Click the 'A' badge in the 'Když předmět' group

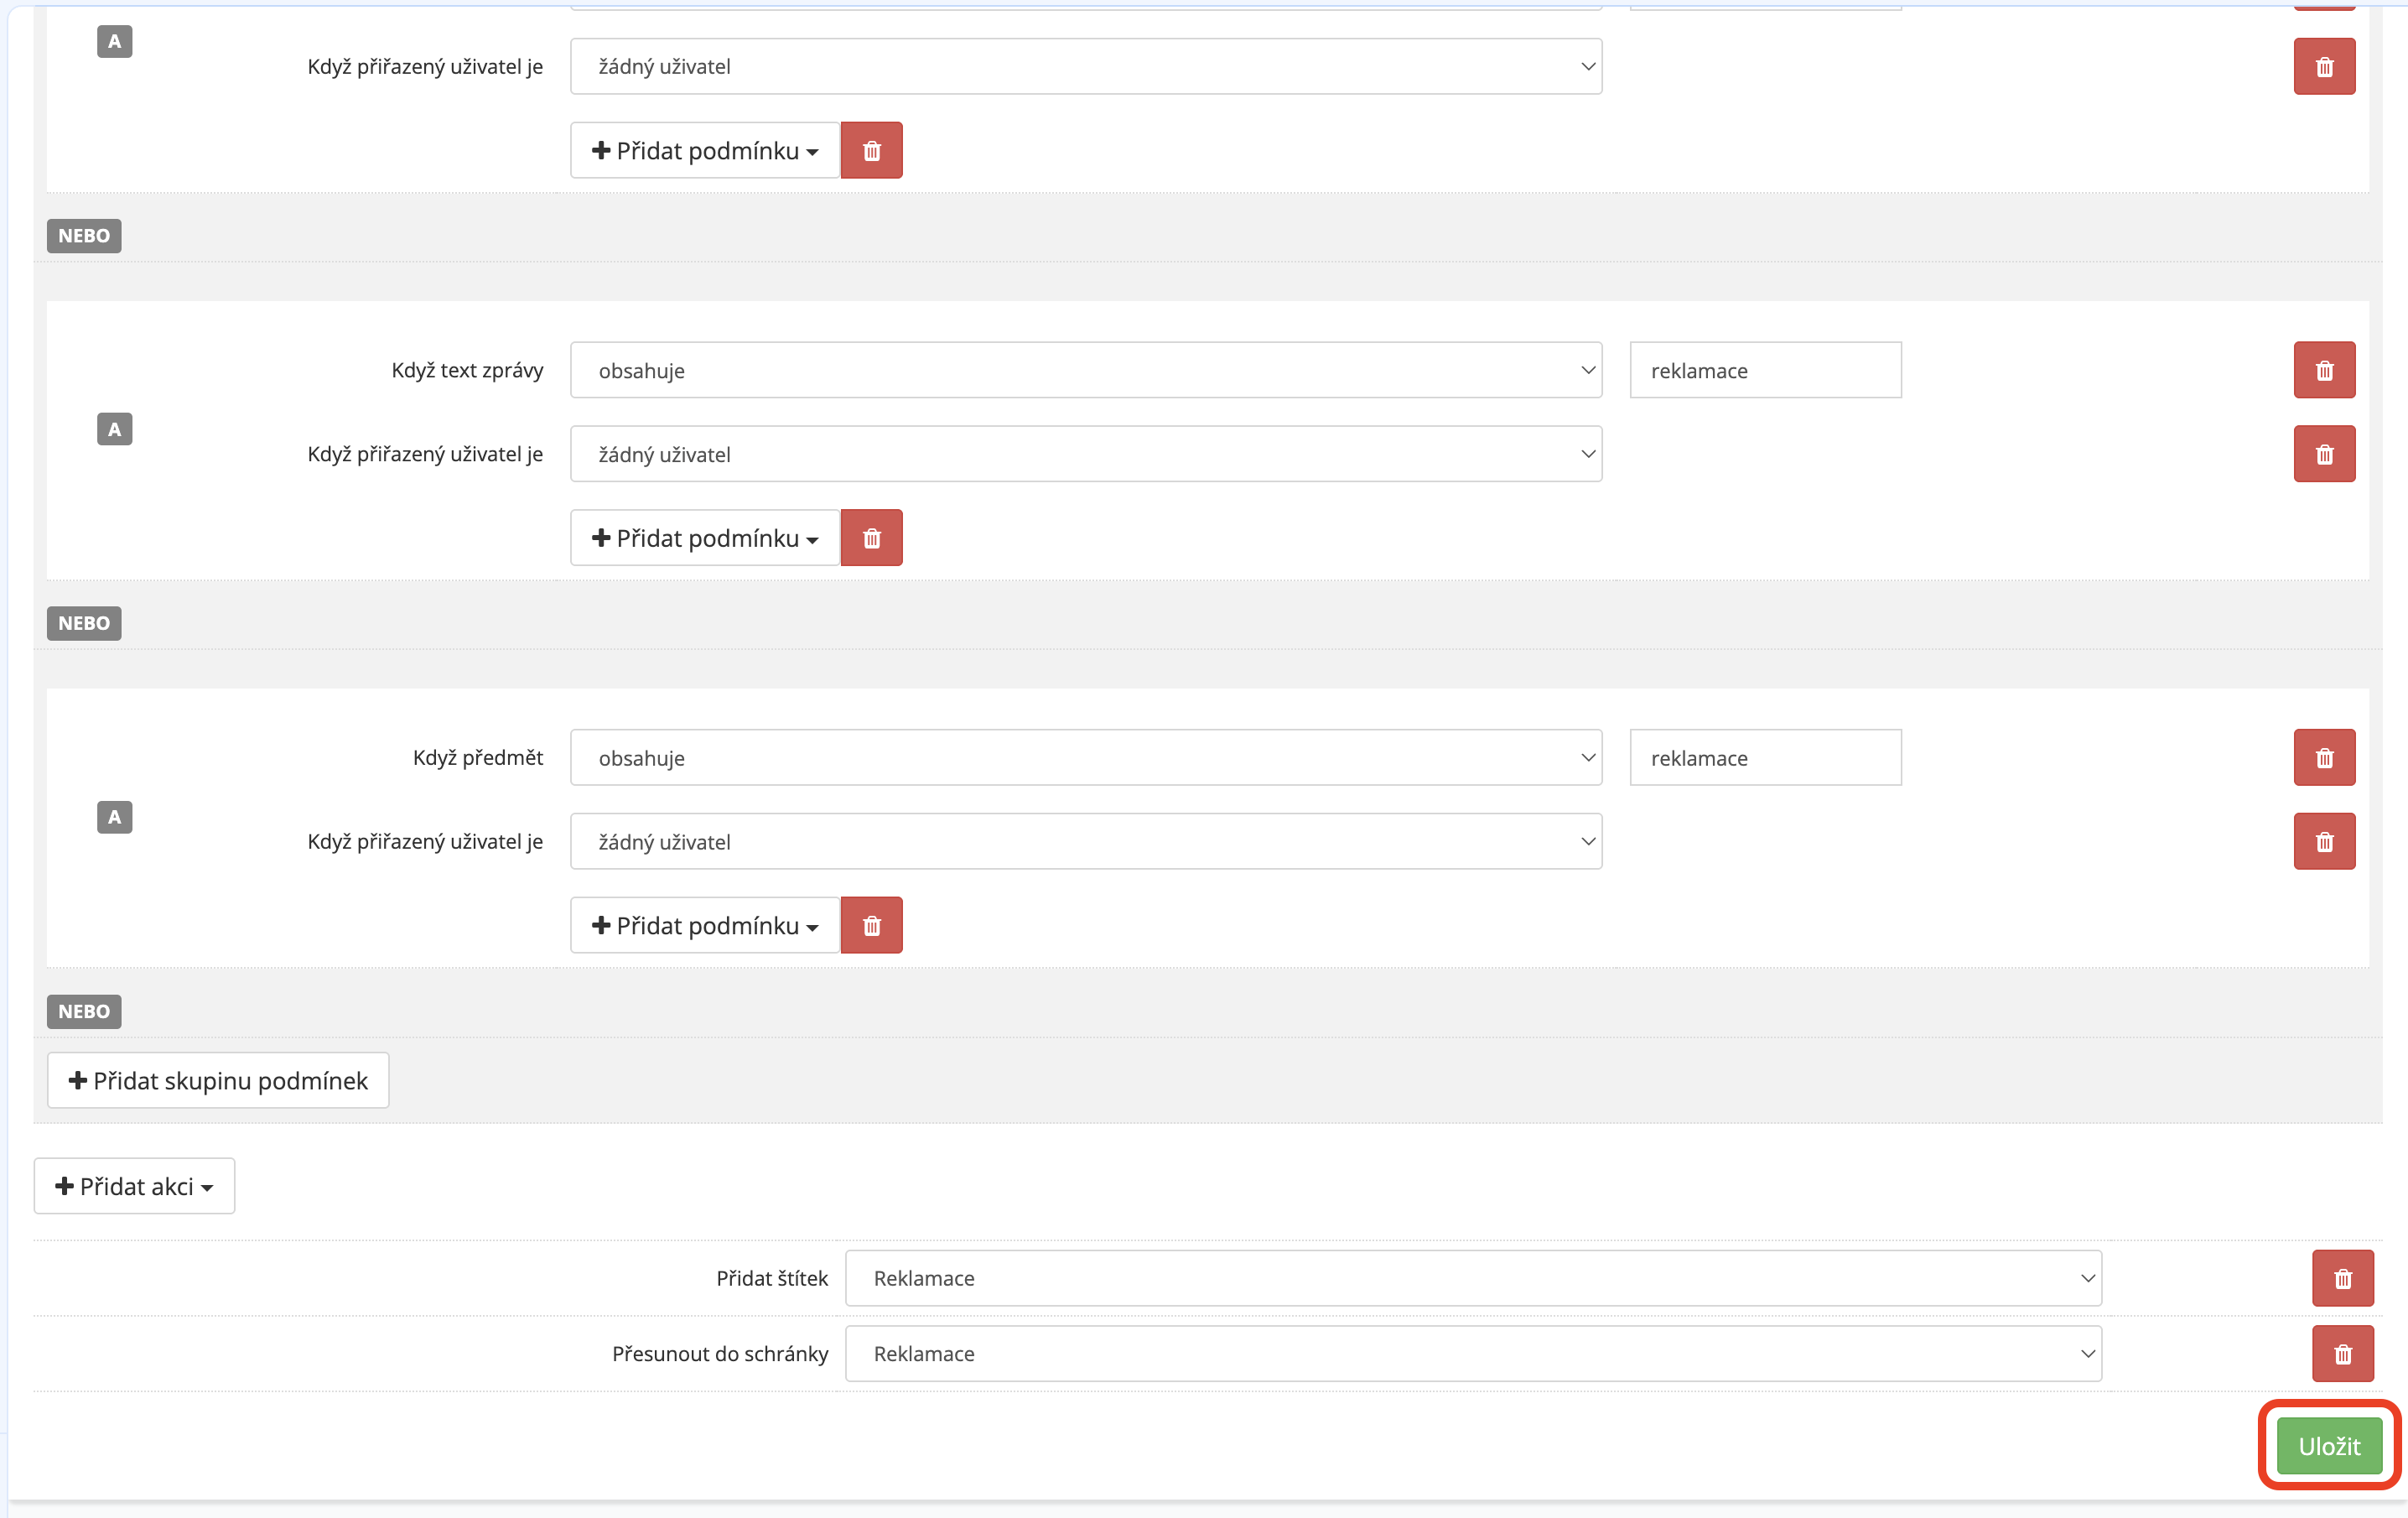114,817
